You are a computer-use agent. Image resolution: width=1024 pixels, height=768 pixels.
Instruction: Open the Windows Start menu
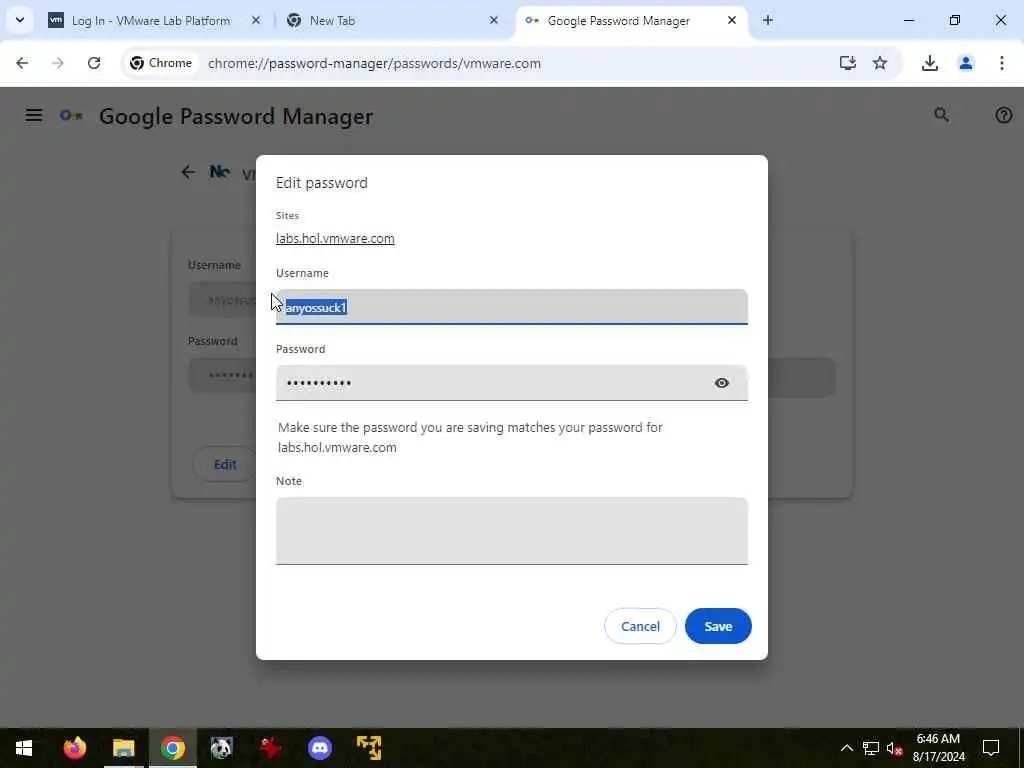tap(24, 748)
